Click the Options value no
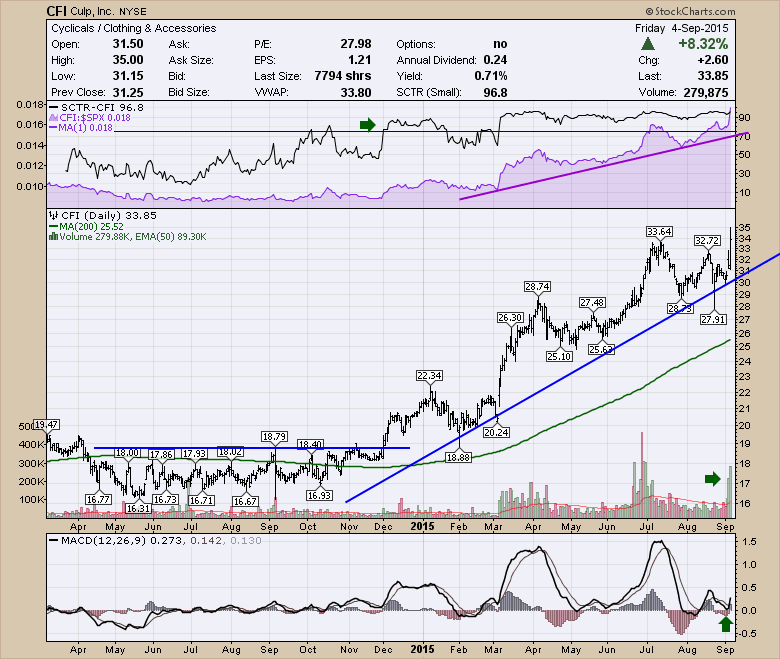 pyautogui.click(x=500, y=44)
